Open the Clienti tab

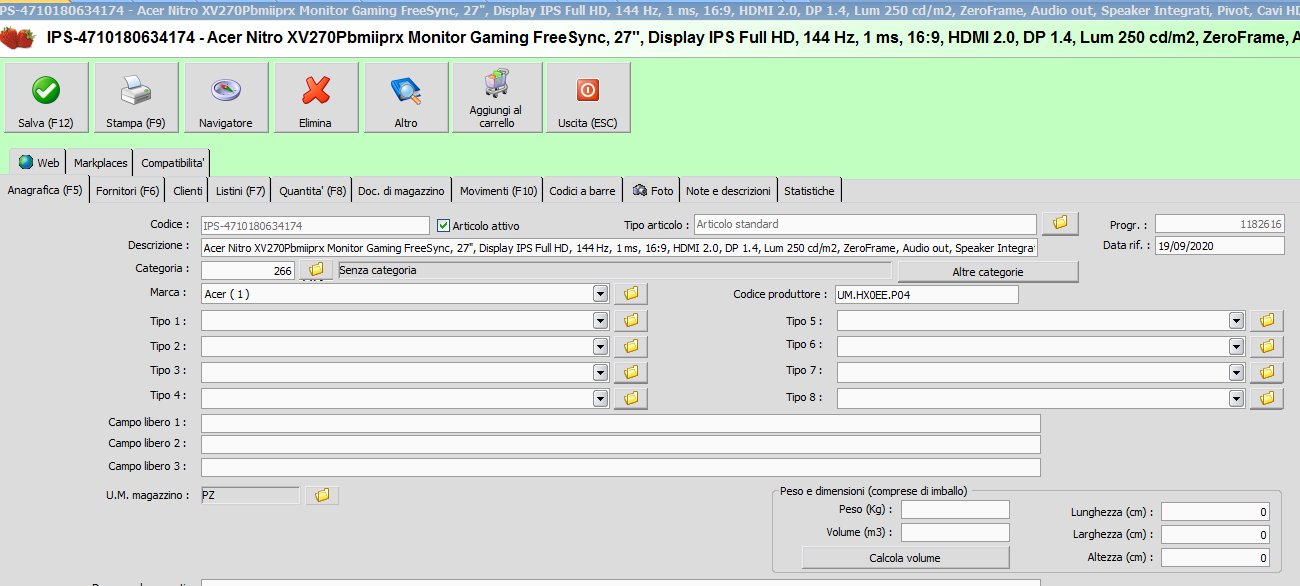(188, 191)
